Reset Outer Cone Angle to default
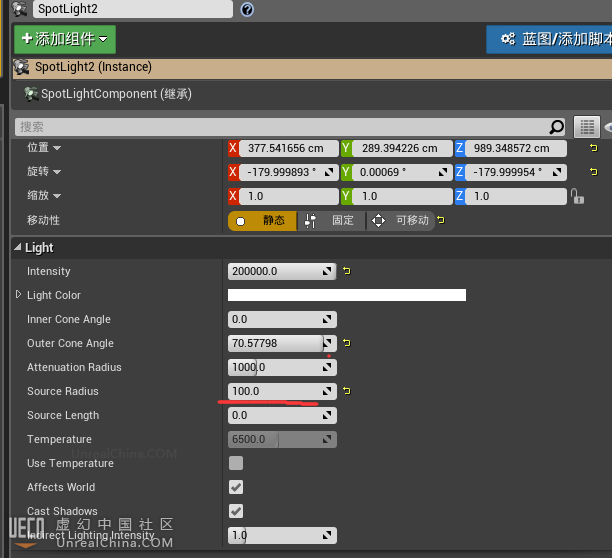The image size is (612, 558). coord(347,343)
